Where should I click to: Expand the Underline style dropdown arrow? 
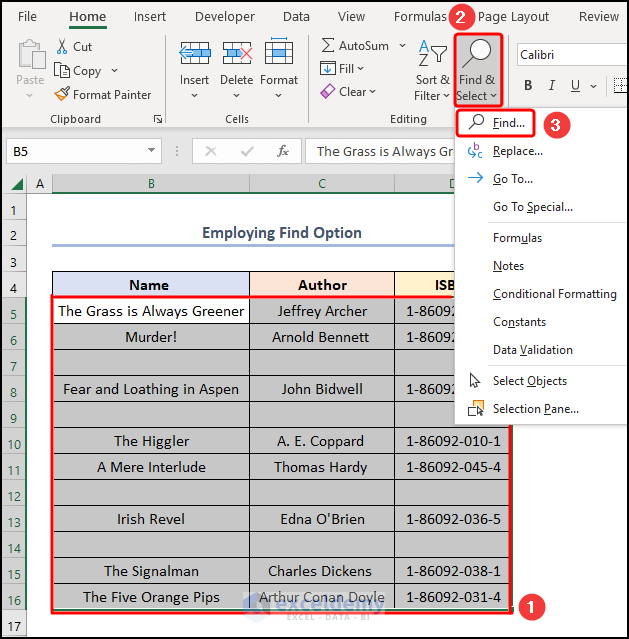tap(594, 86)
